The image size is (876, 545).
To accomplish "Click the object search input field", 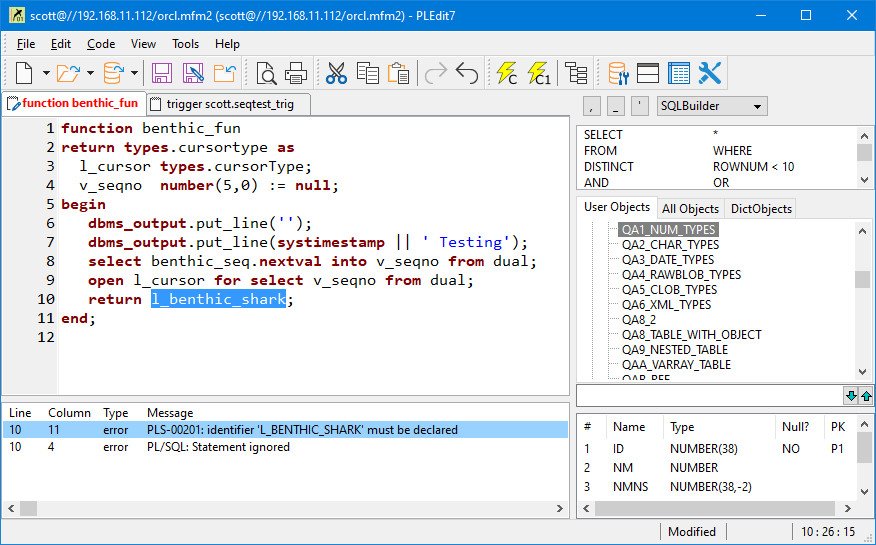I will 708,395.
